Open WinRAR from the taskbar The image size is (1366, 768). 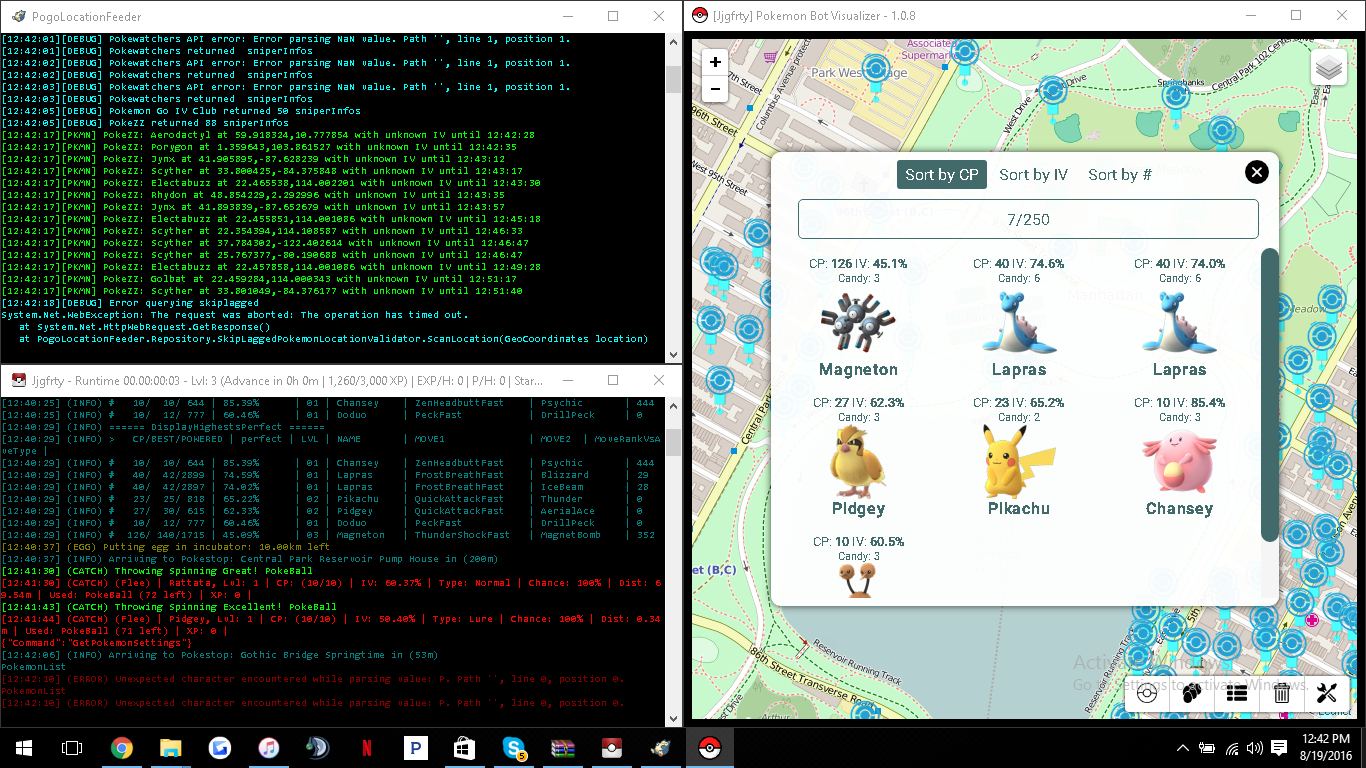click(x=563, y=747)
